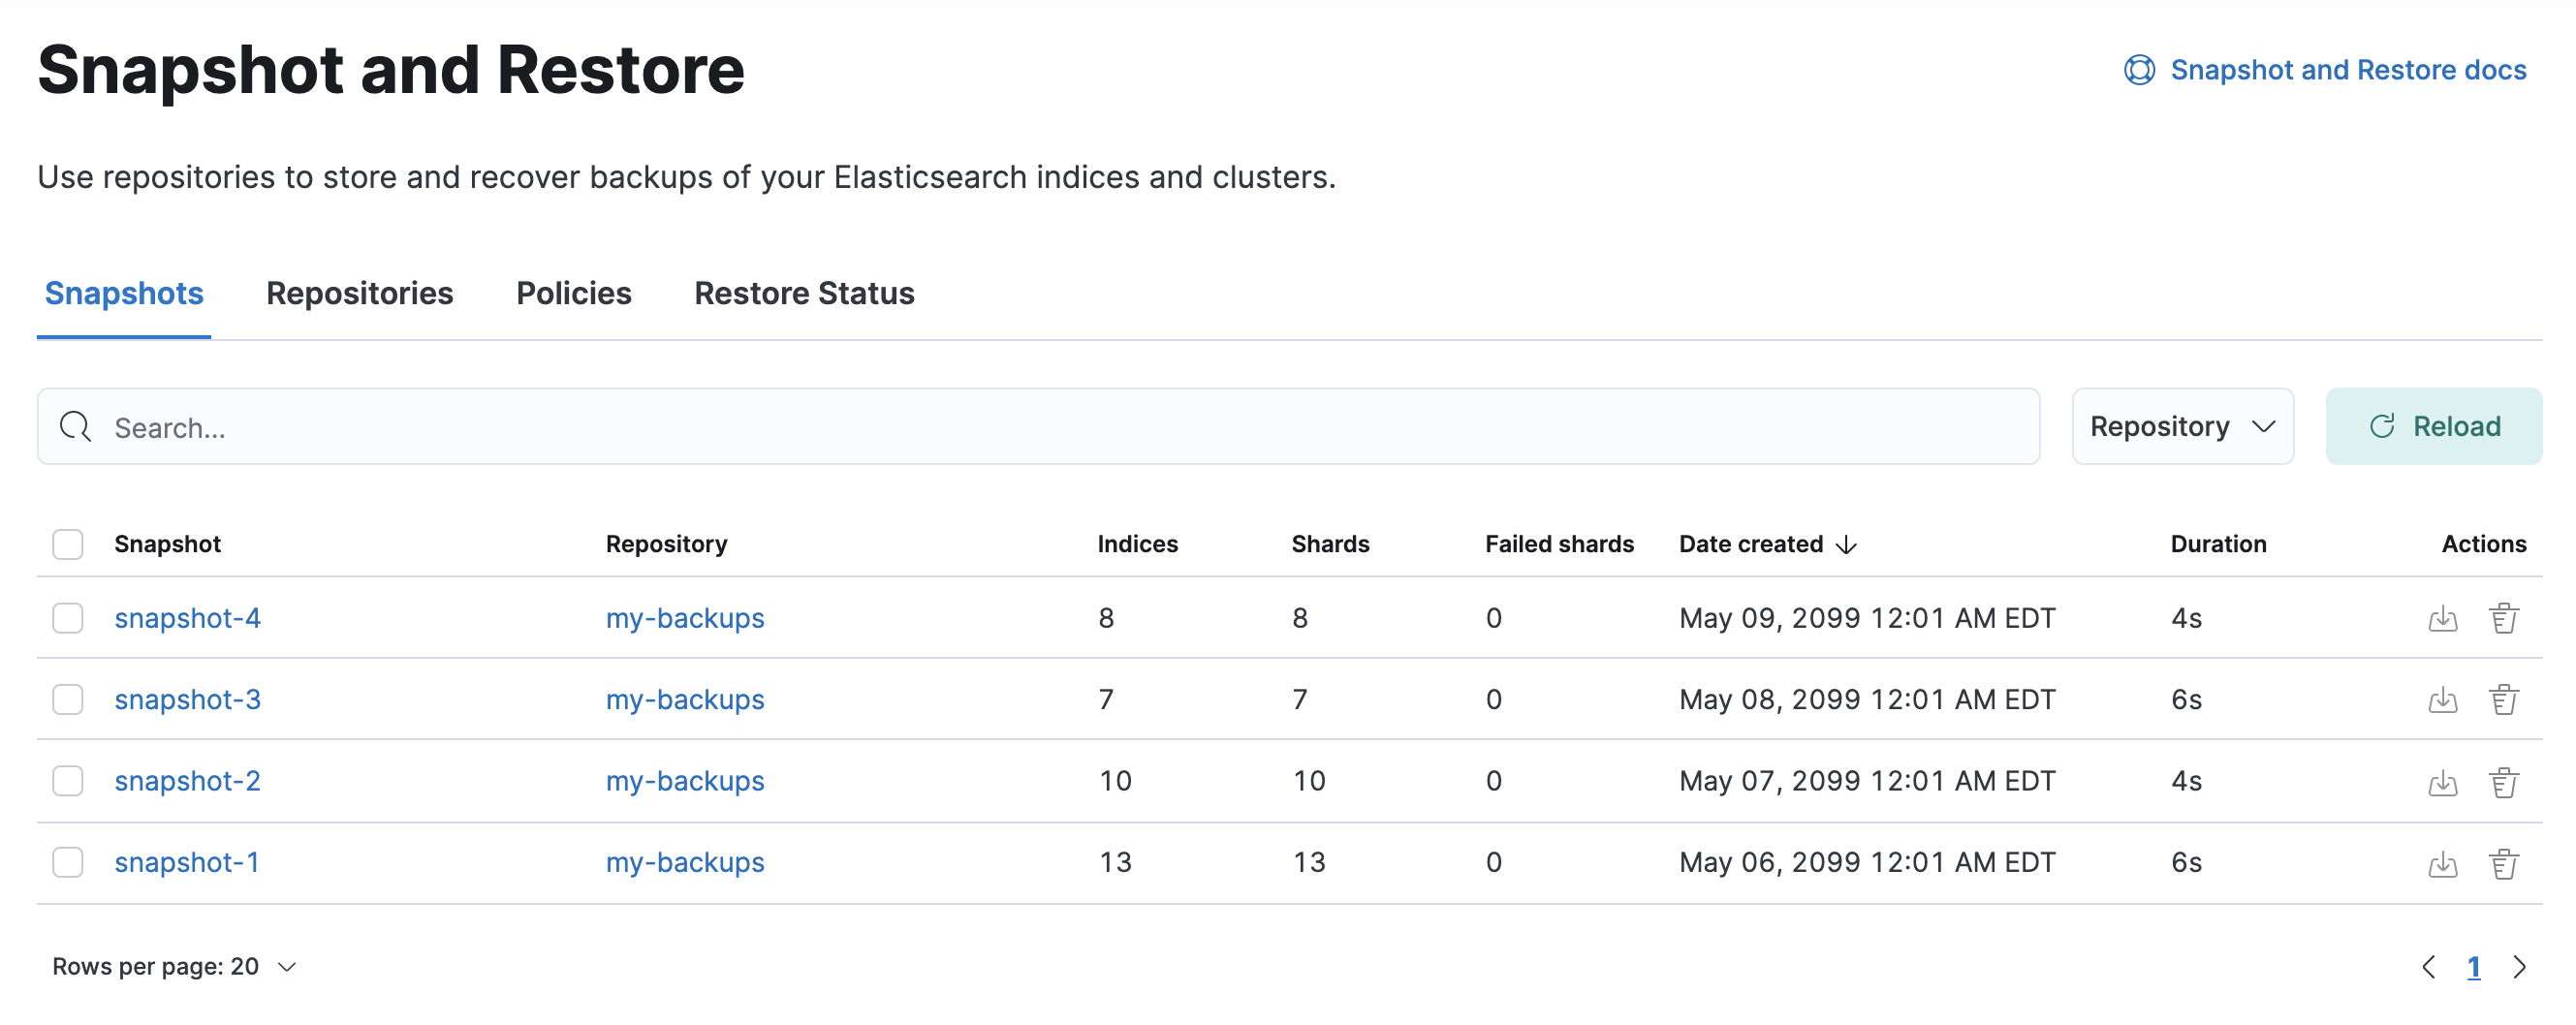Switch to the Repositories tab
2576x1025 pixels.
click(359, 293)
